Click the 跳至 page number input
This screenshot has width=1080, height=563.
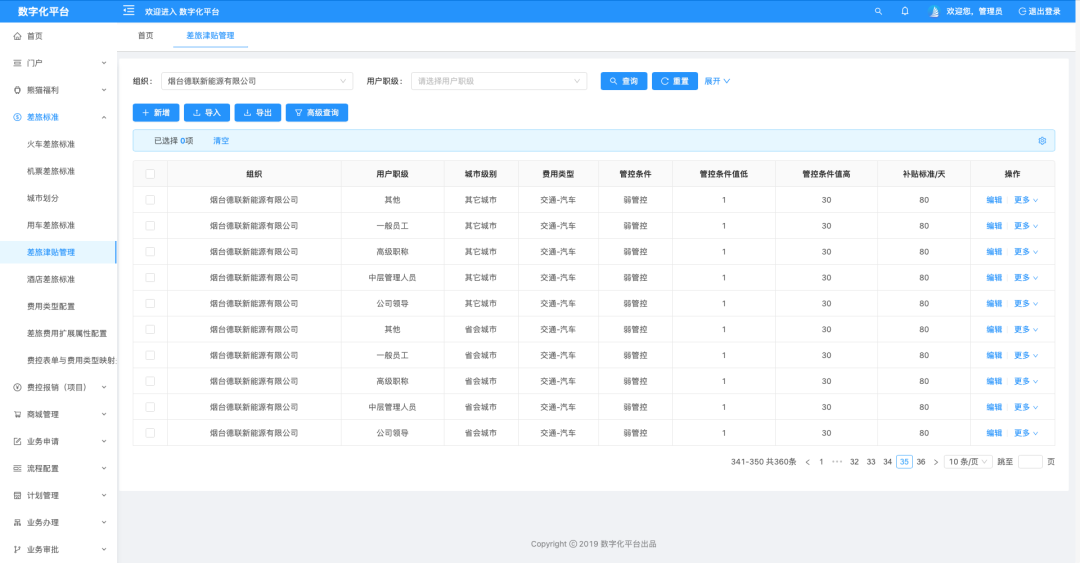(1030, 462)
